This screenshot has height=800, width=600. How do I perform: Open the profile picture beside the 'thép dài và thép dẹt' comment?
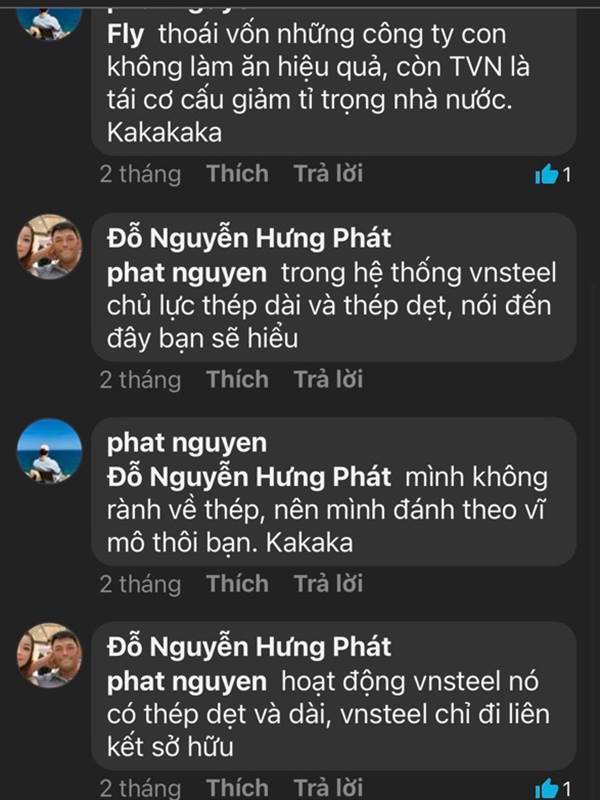pyautogui.click(x=50, y=246)
